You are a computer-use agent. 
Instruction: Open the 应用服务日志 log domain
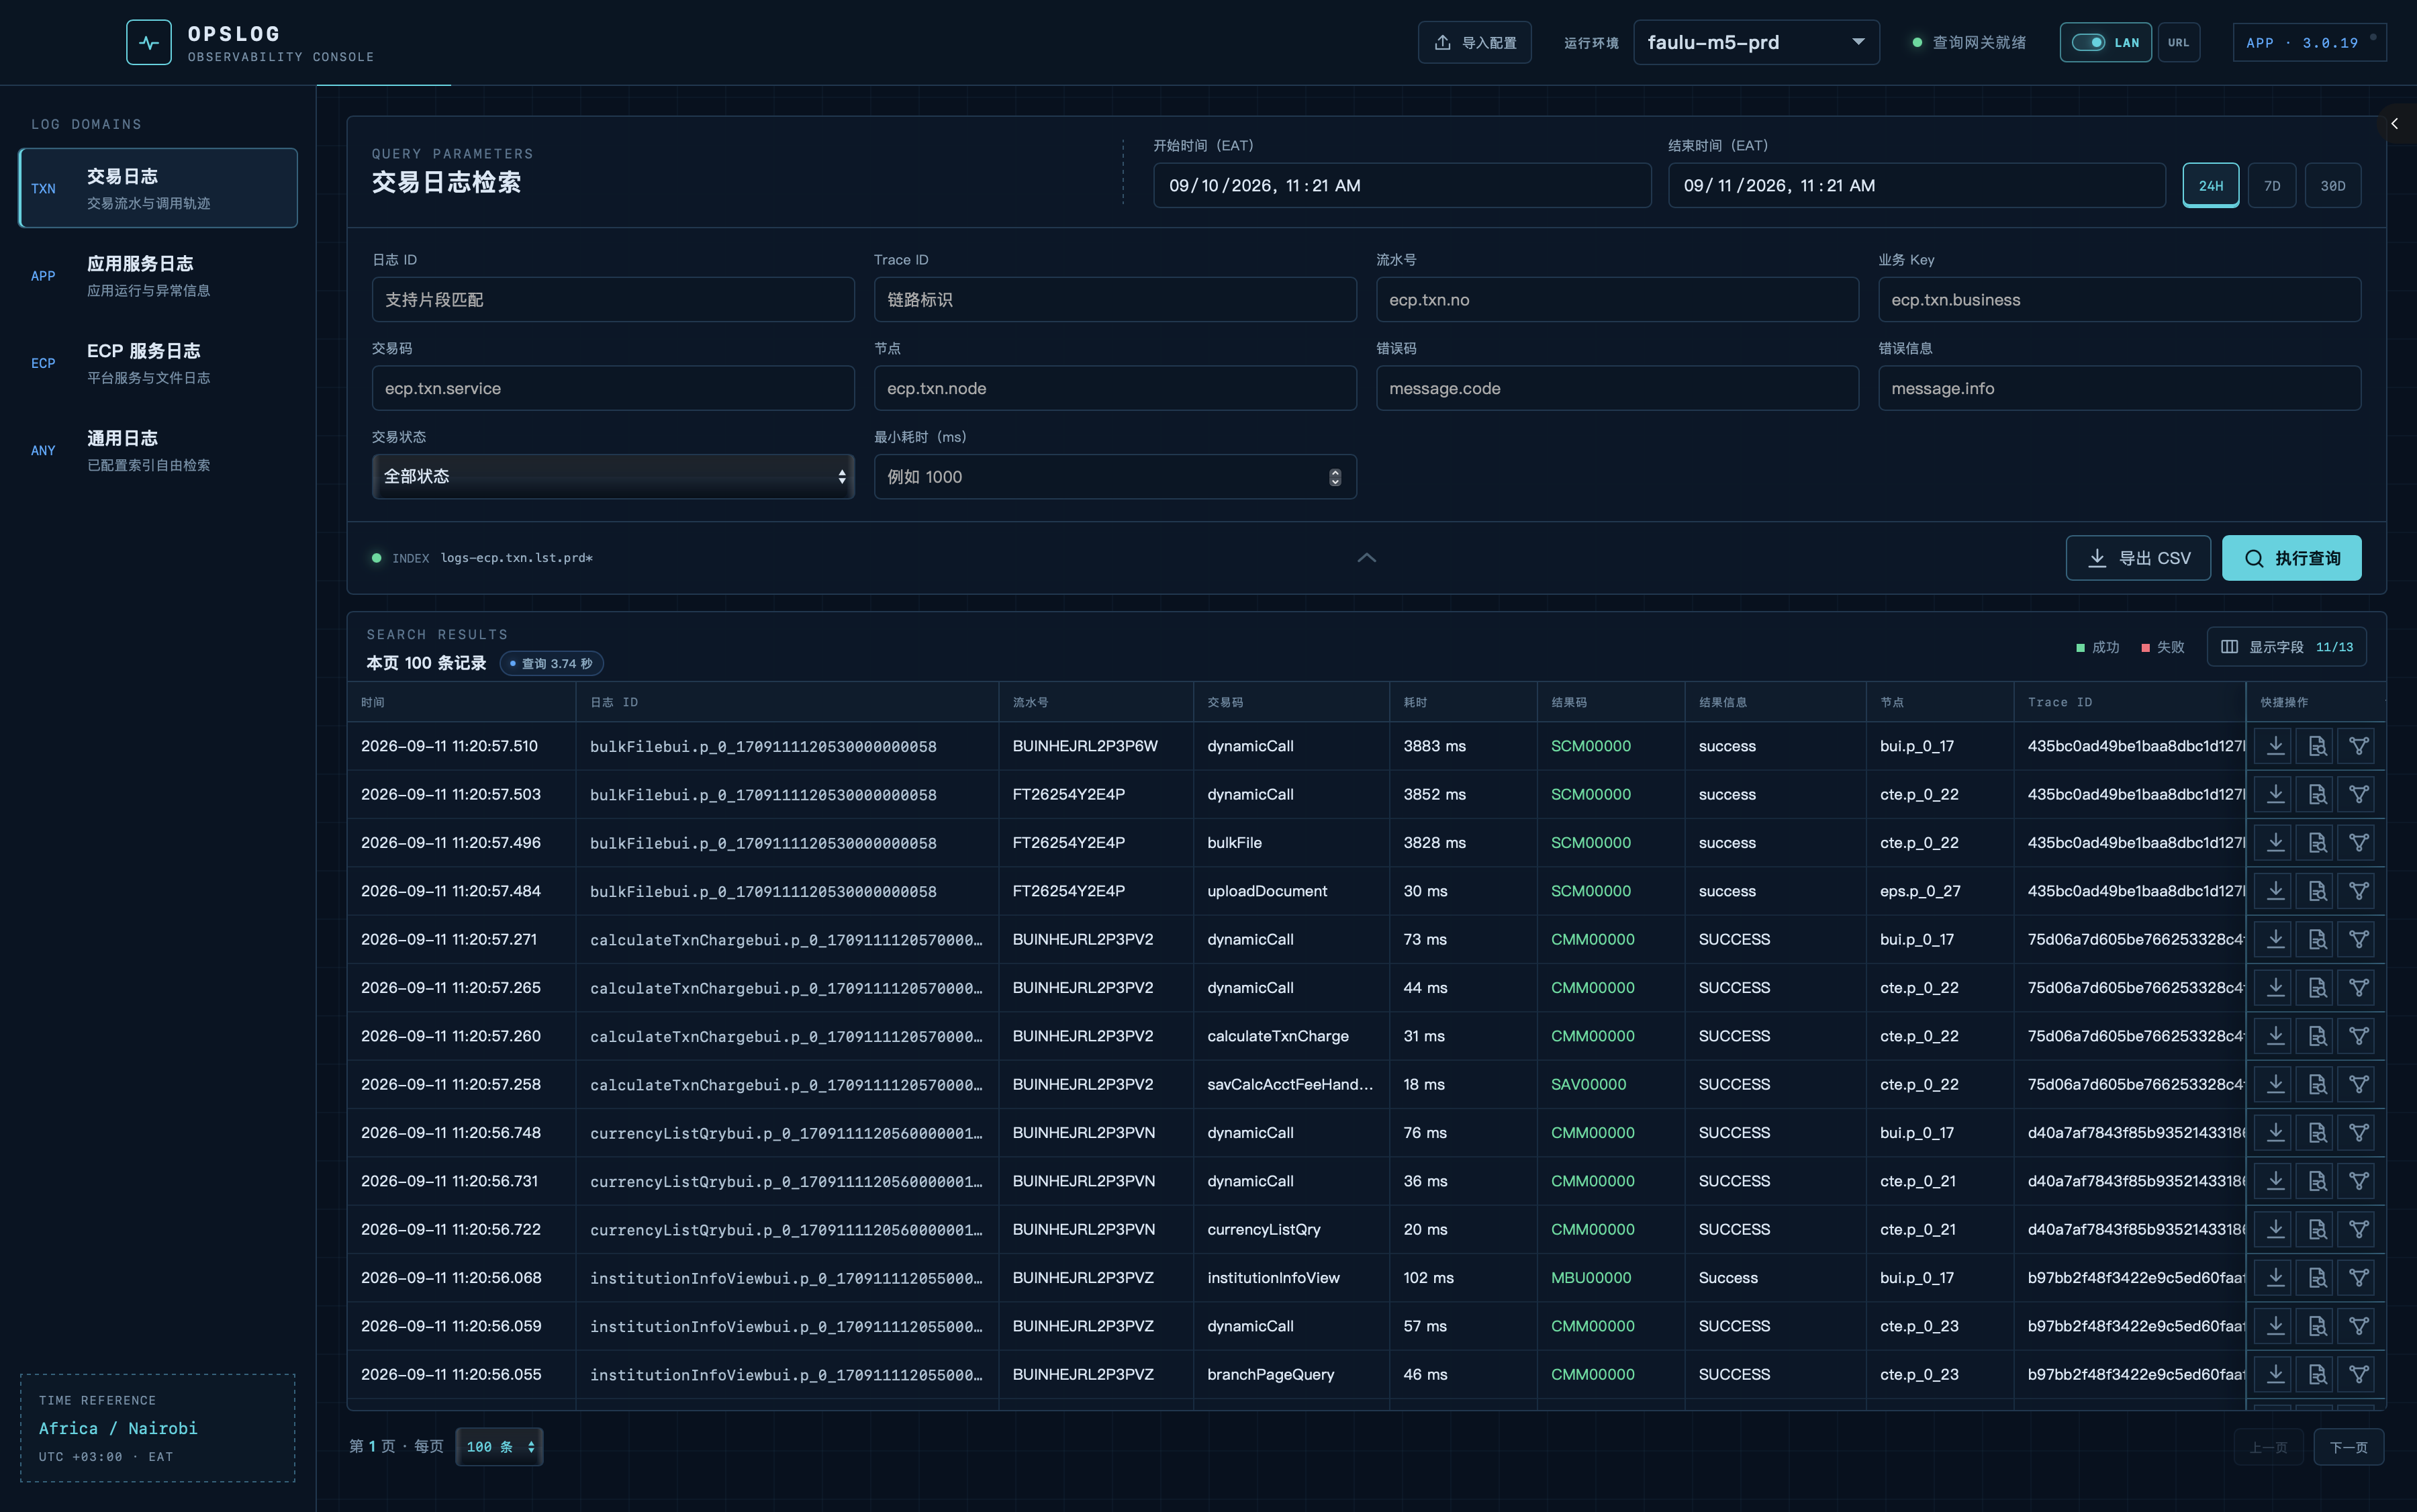click(158, 276)
